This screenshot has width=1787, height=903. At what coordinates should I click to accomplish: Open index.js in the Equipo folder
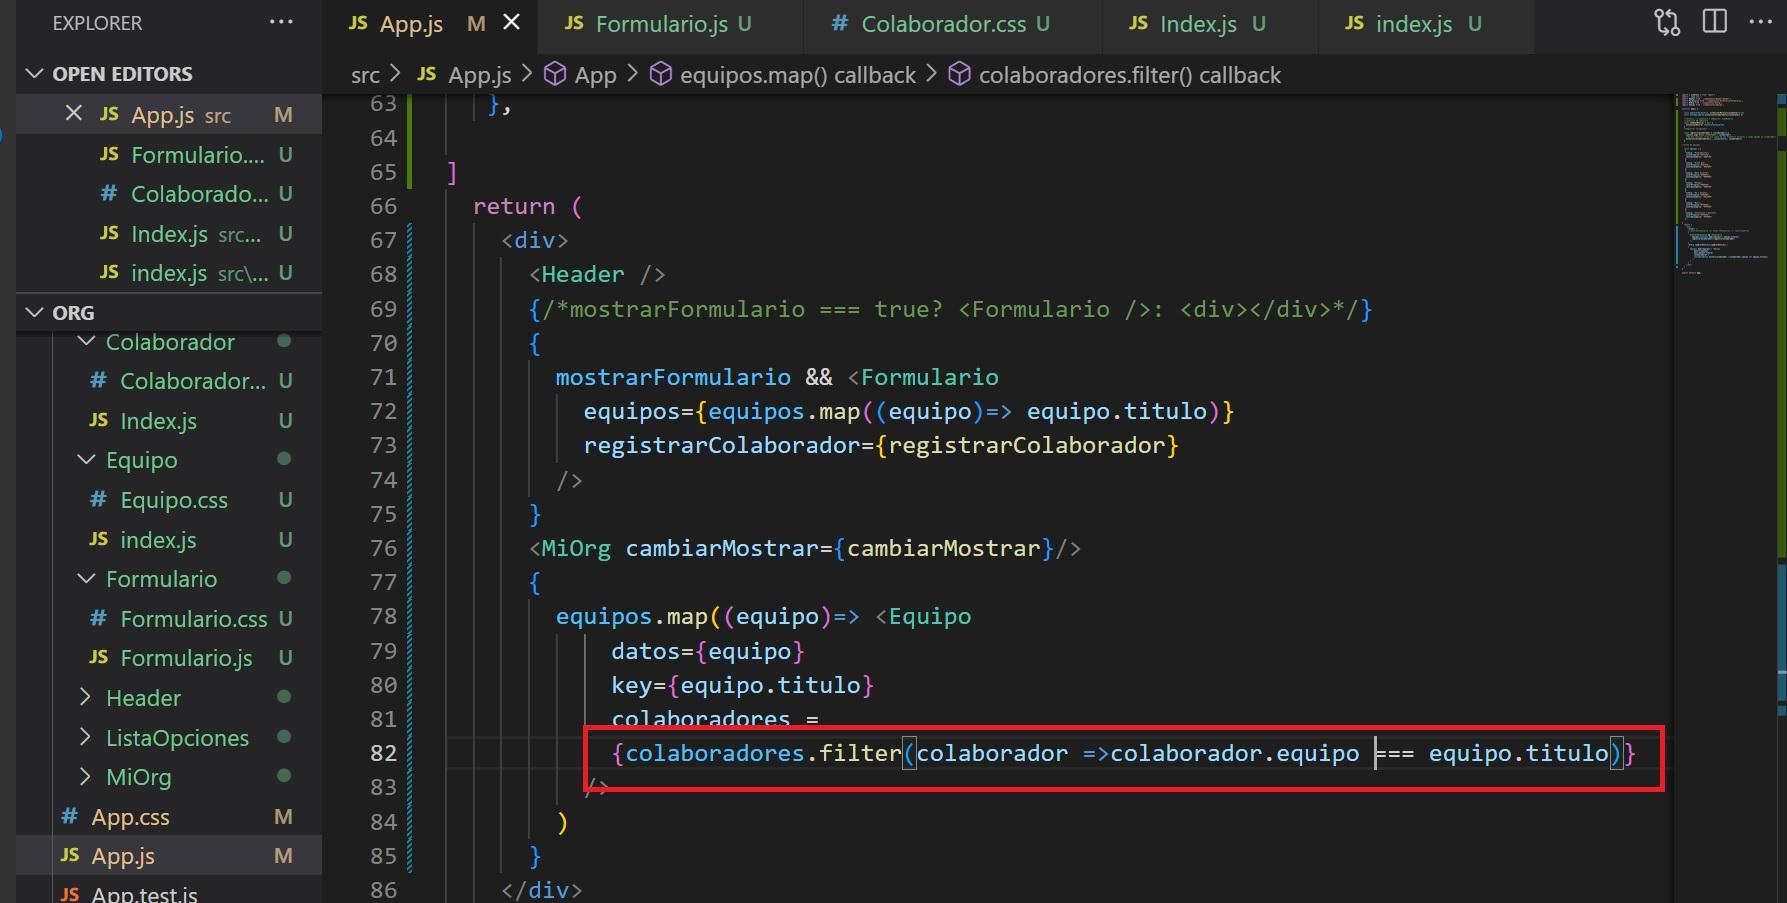click(170, 540)
